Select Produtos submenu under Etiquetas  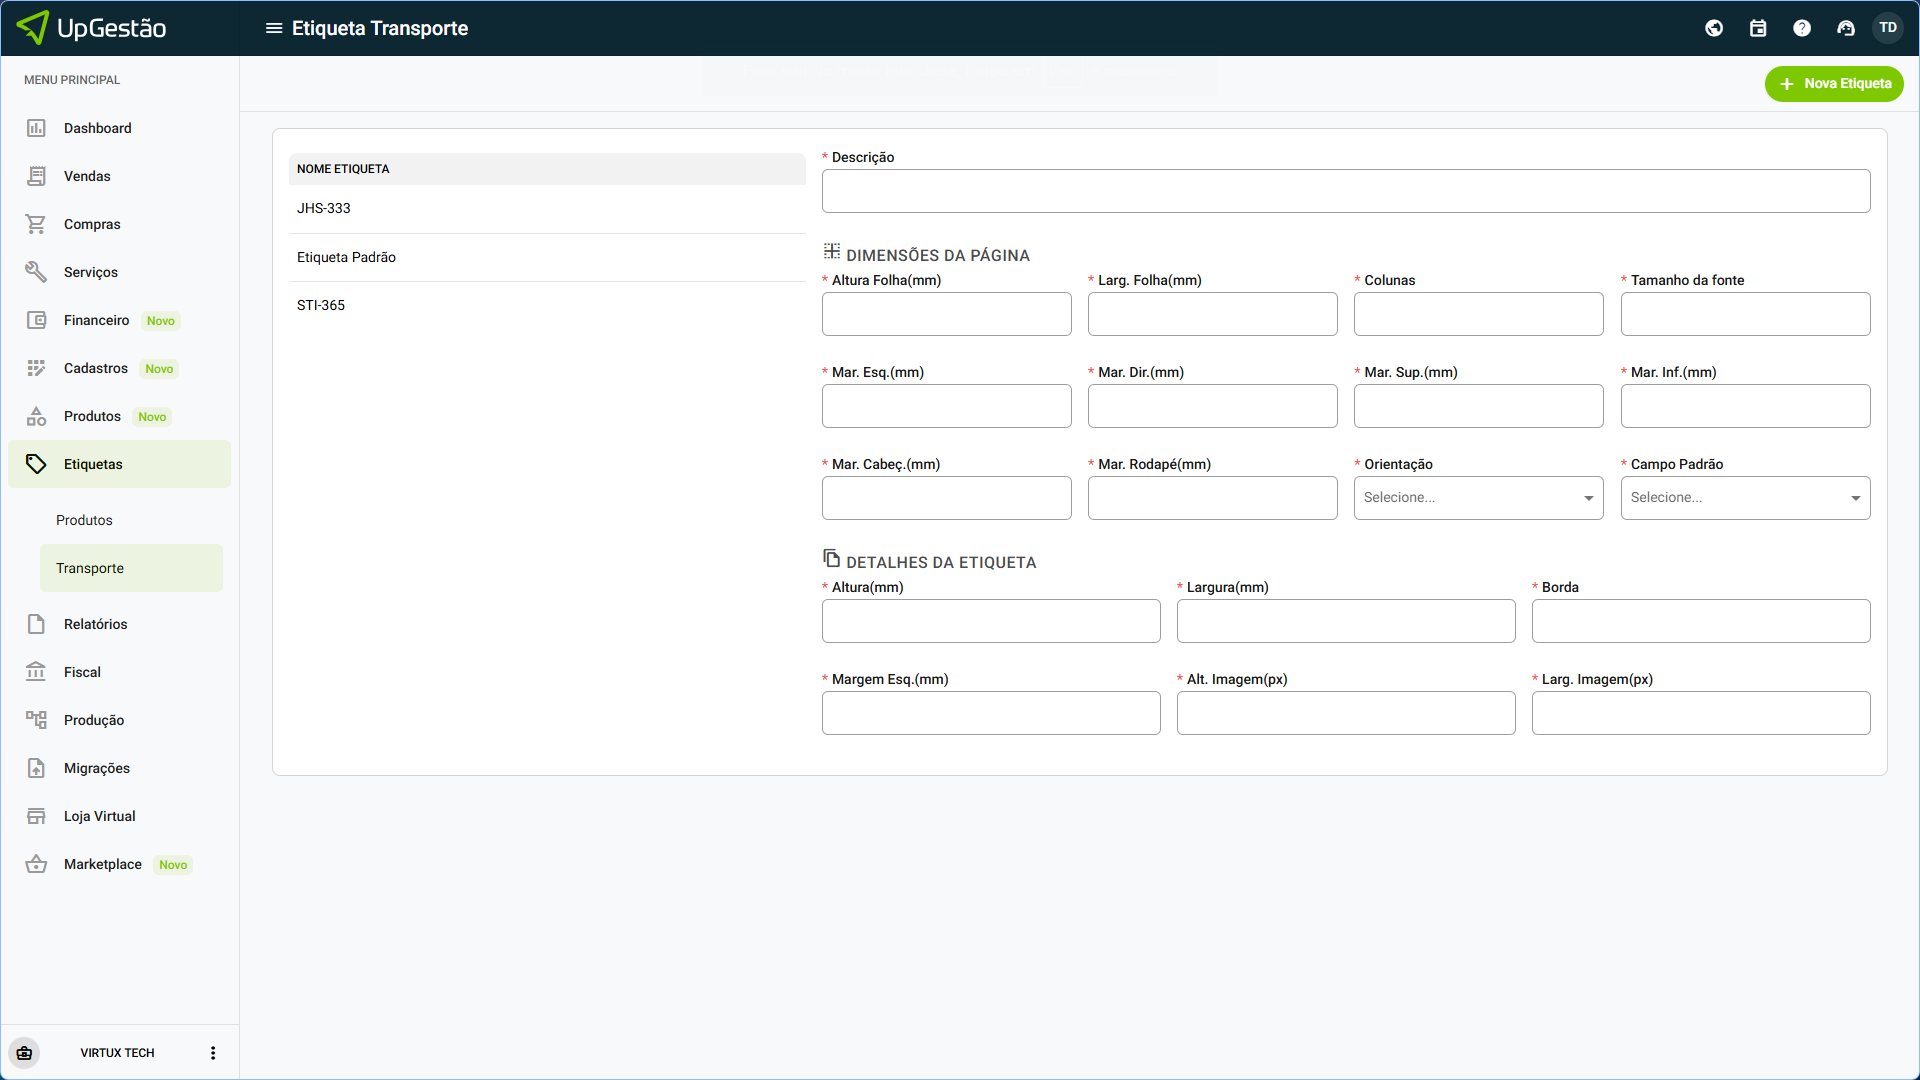(84, 520)
